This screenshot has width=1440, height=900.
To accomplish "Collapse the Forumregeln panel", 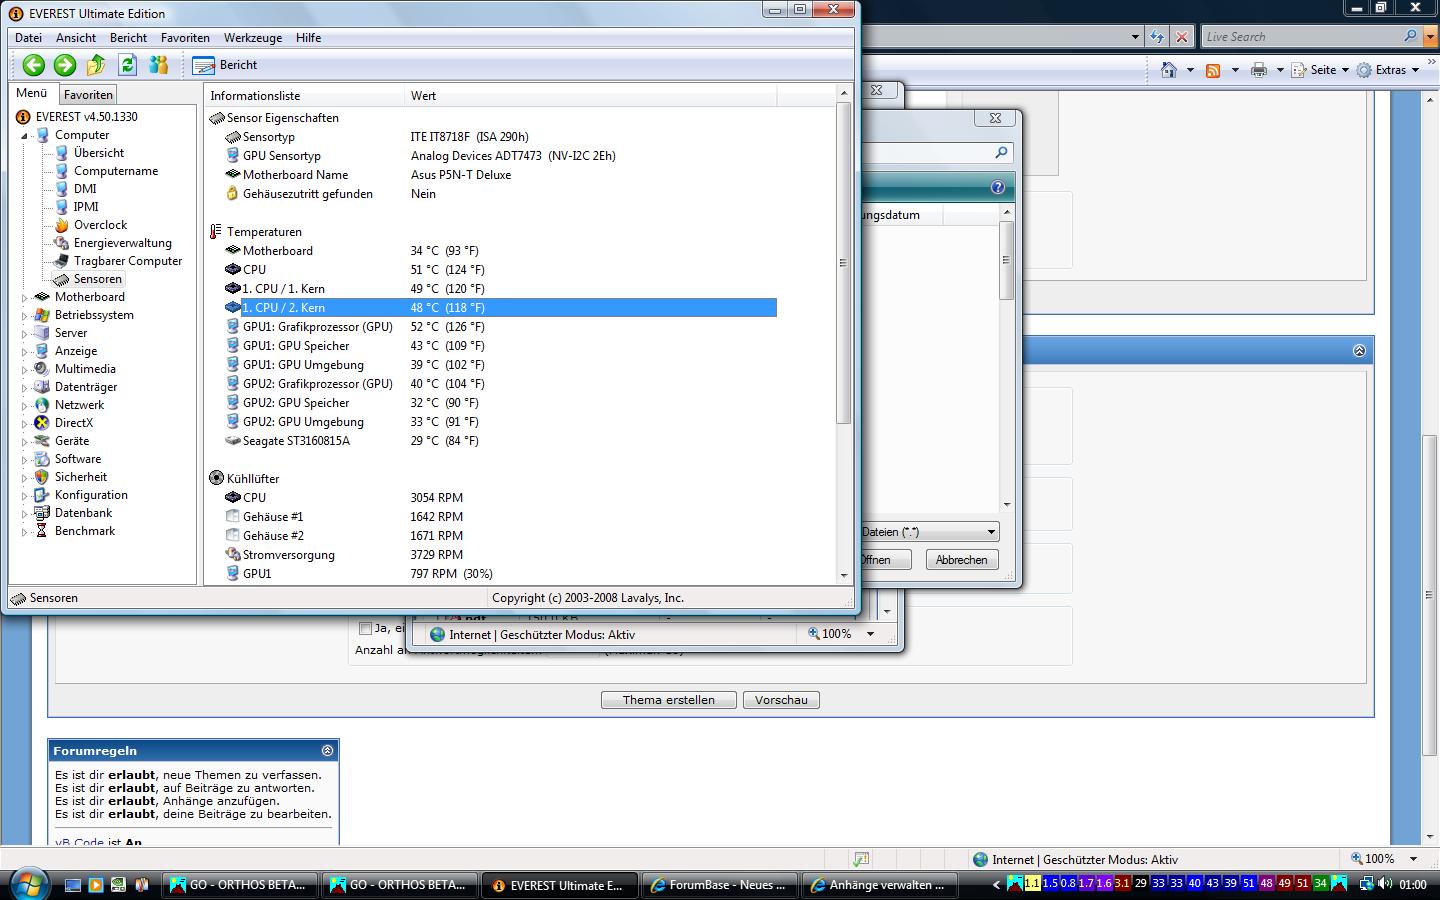I will pyautogui.click(x=327, y=750).
